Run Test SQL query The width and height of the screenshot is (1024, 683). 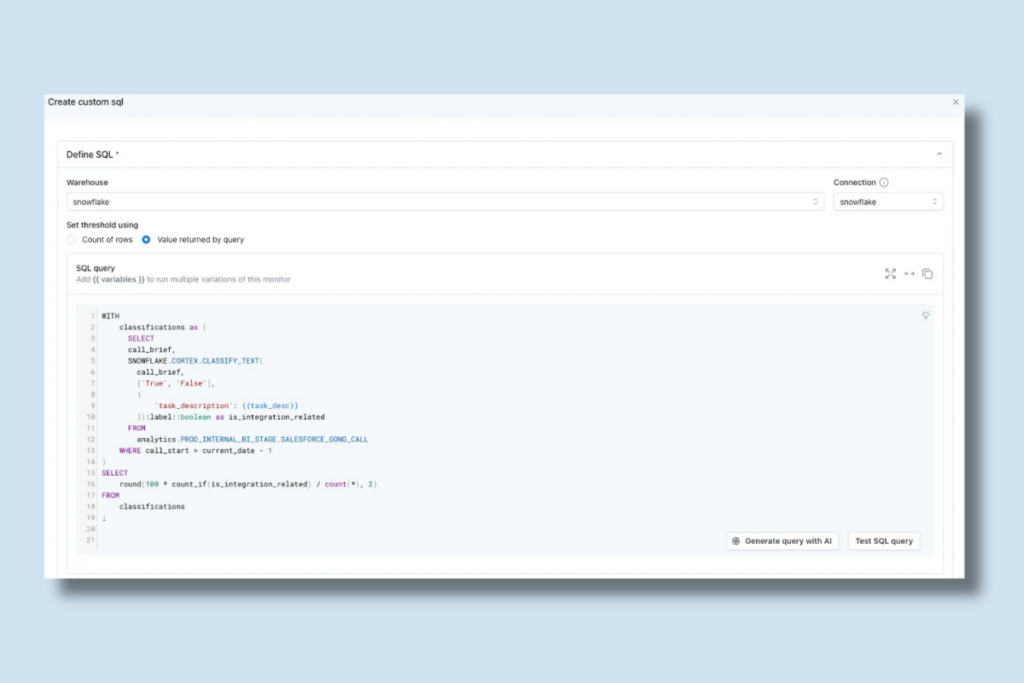[884, 541]
